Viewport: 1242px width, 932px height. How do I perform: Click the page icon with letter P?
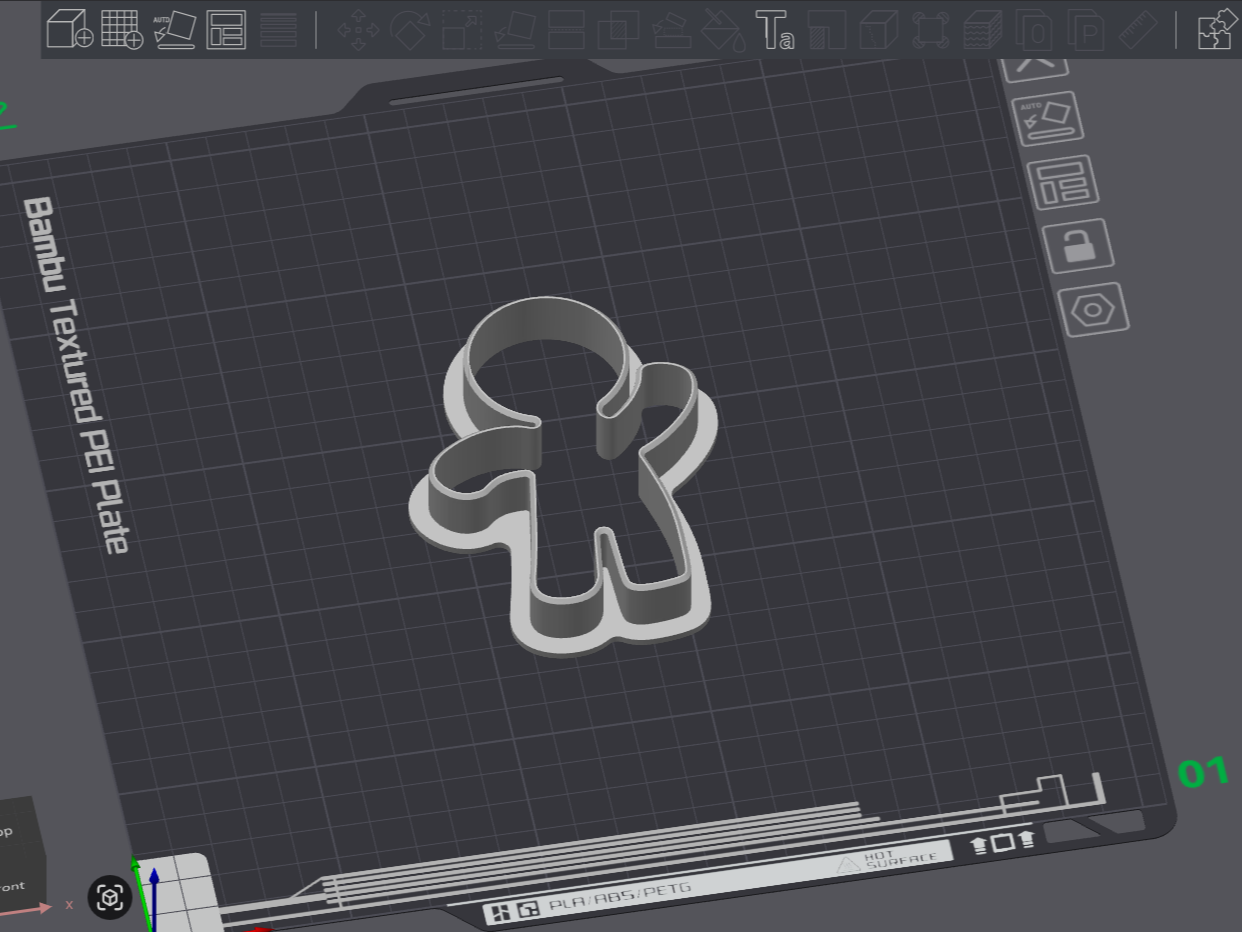pyautogui.click(x=1087, y=29)
